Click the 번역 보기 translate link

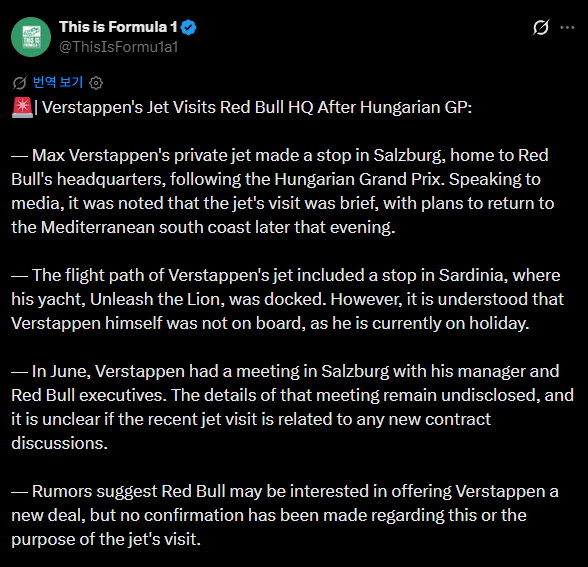pos(58,82)
